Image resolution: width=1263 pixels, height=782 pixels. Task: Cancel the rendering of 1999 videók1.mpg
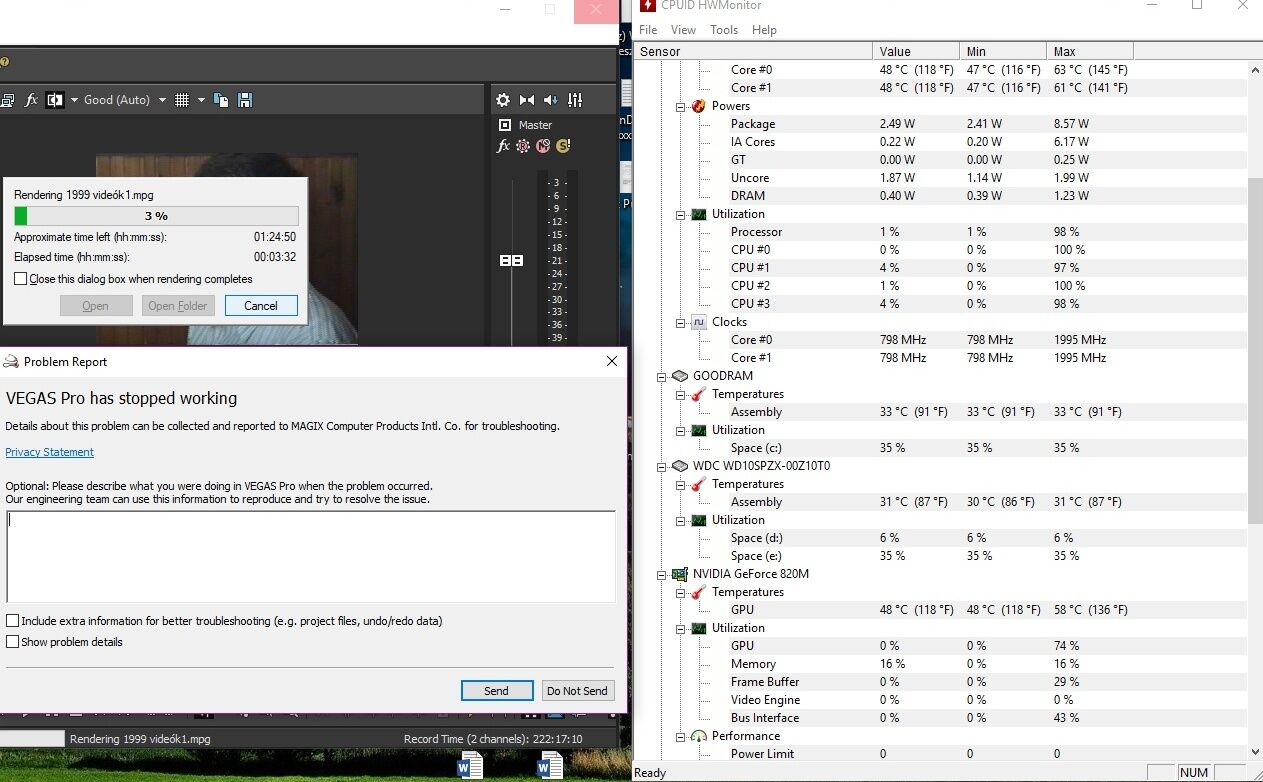[261, 306]
